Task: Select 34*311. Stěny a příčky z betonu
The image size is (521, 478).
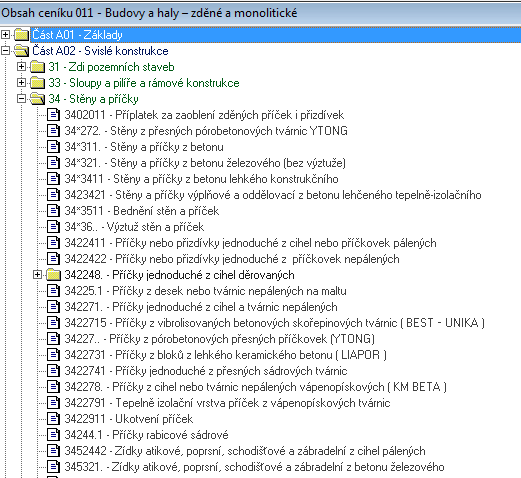Action: (x=144, y=147)
